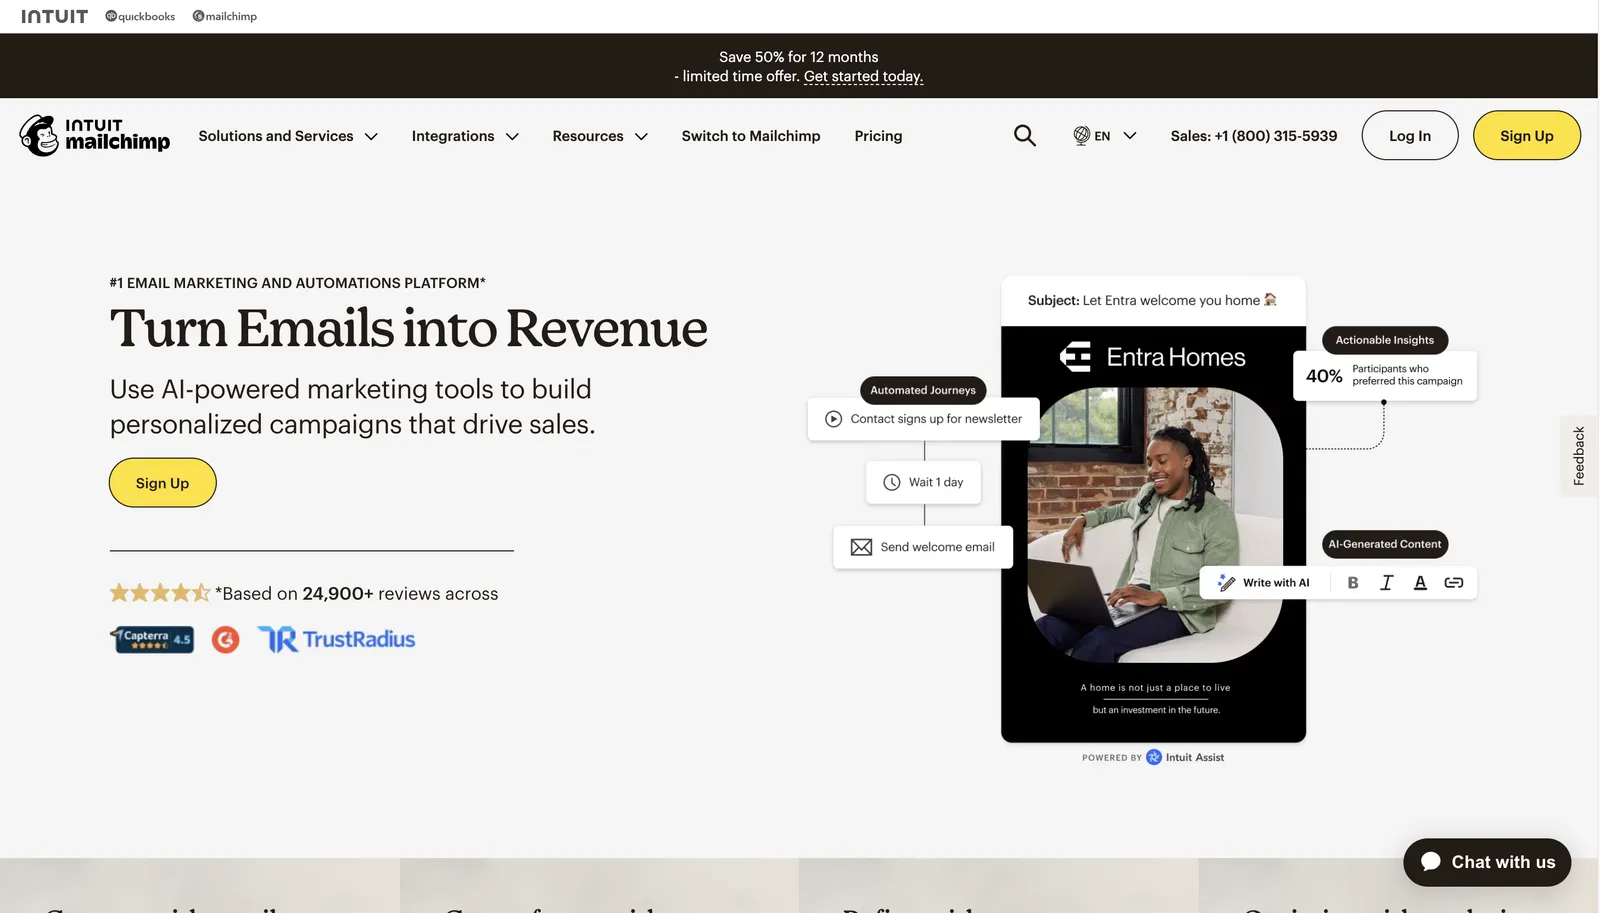Click the Intuit Assist icon
The width and height of the screenshot is (1600, 913).
point(1154,757)
